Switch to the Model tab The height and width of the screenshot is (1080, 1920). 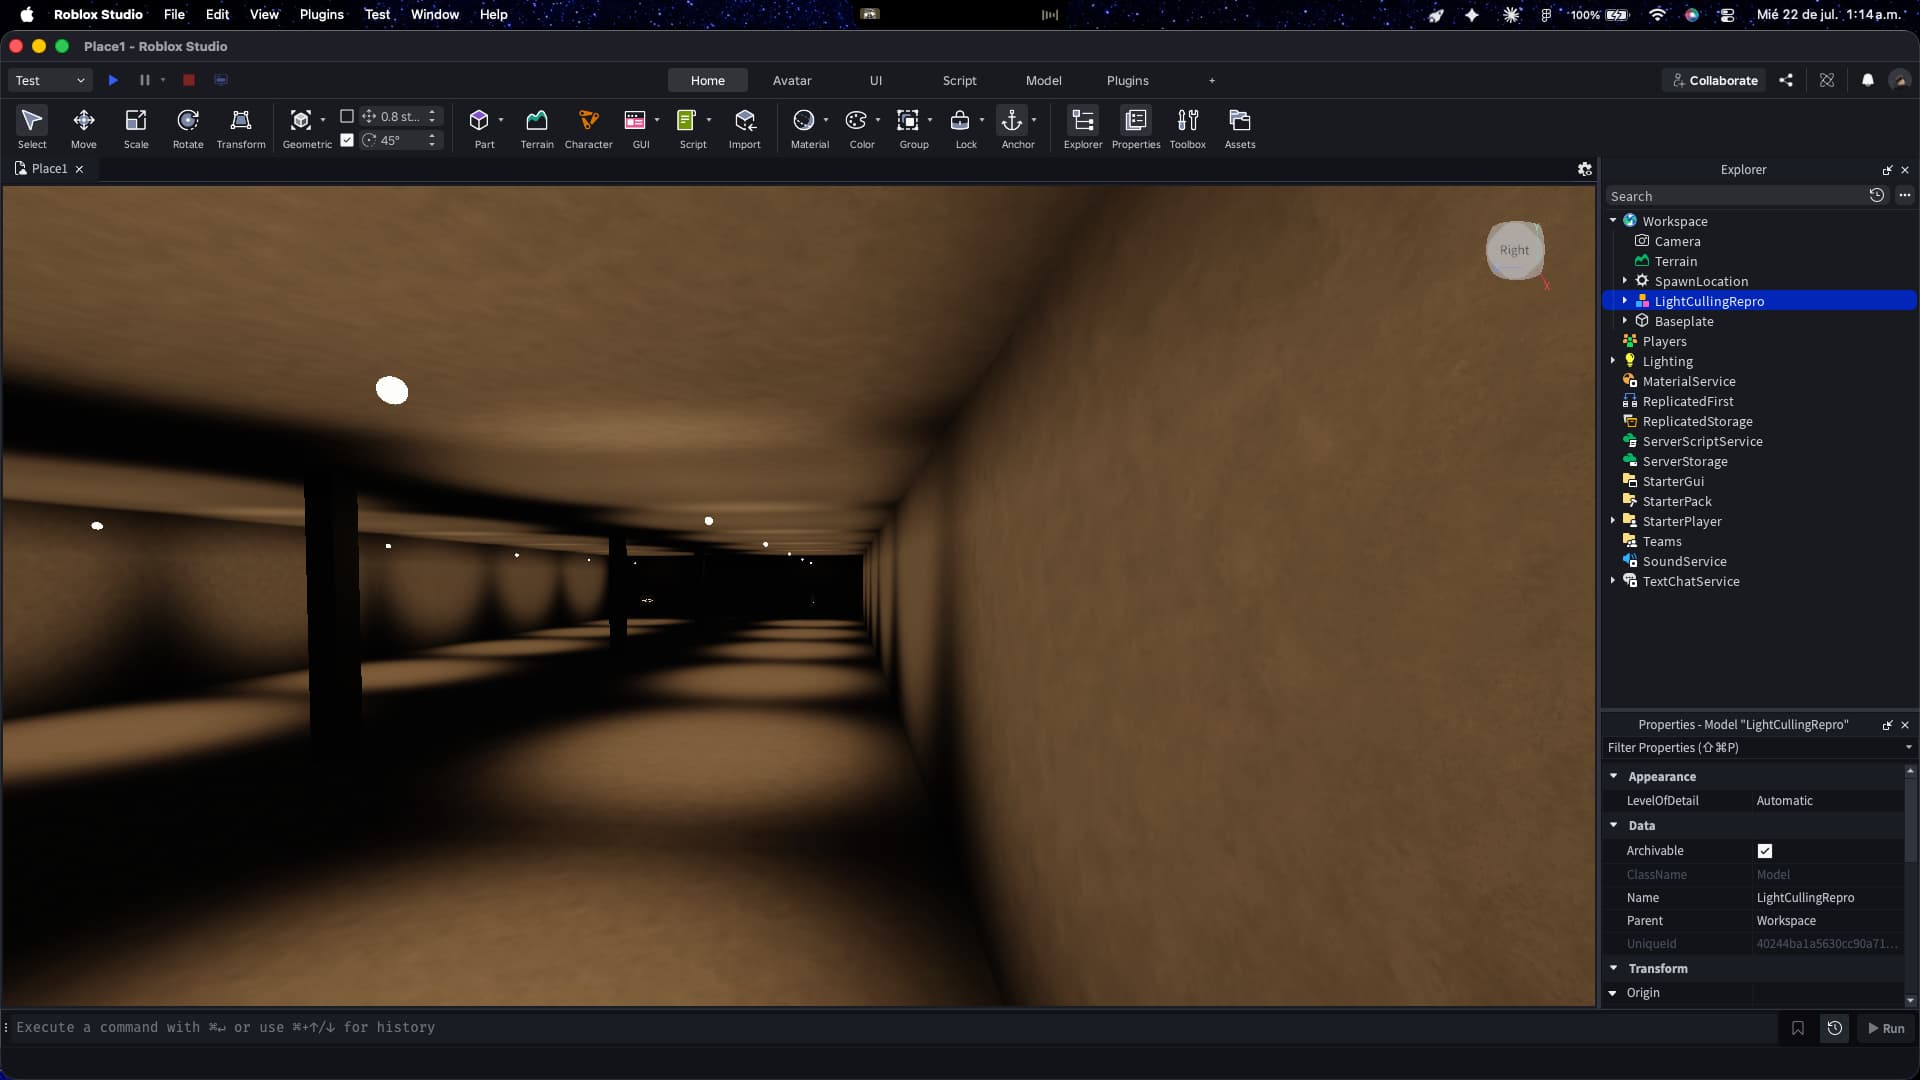1044,80
